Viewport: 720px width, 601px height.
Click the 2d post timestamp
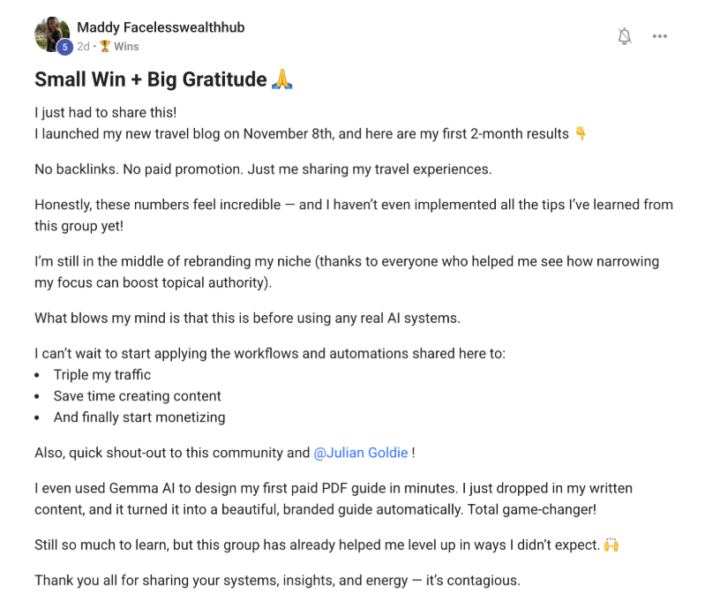[x=83, y=46]
